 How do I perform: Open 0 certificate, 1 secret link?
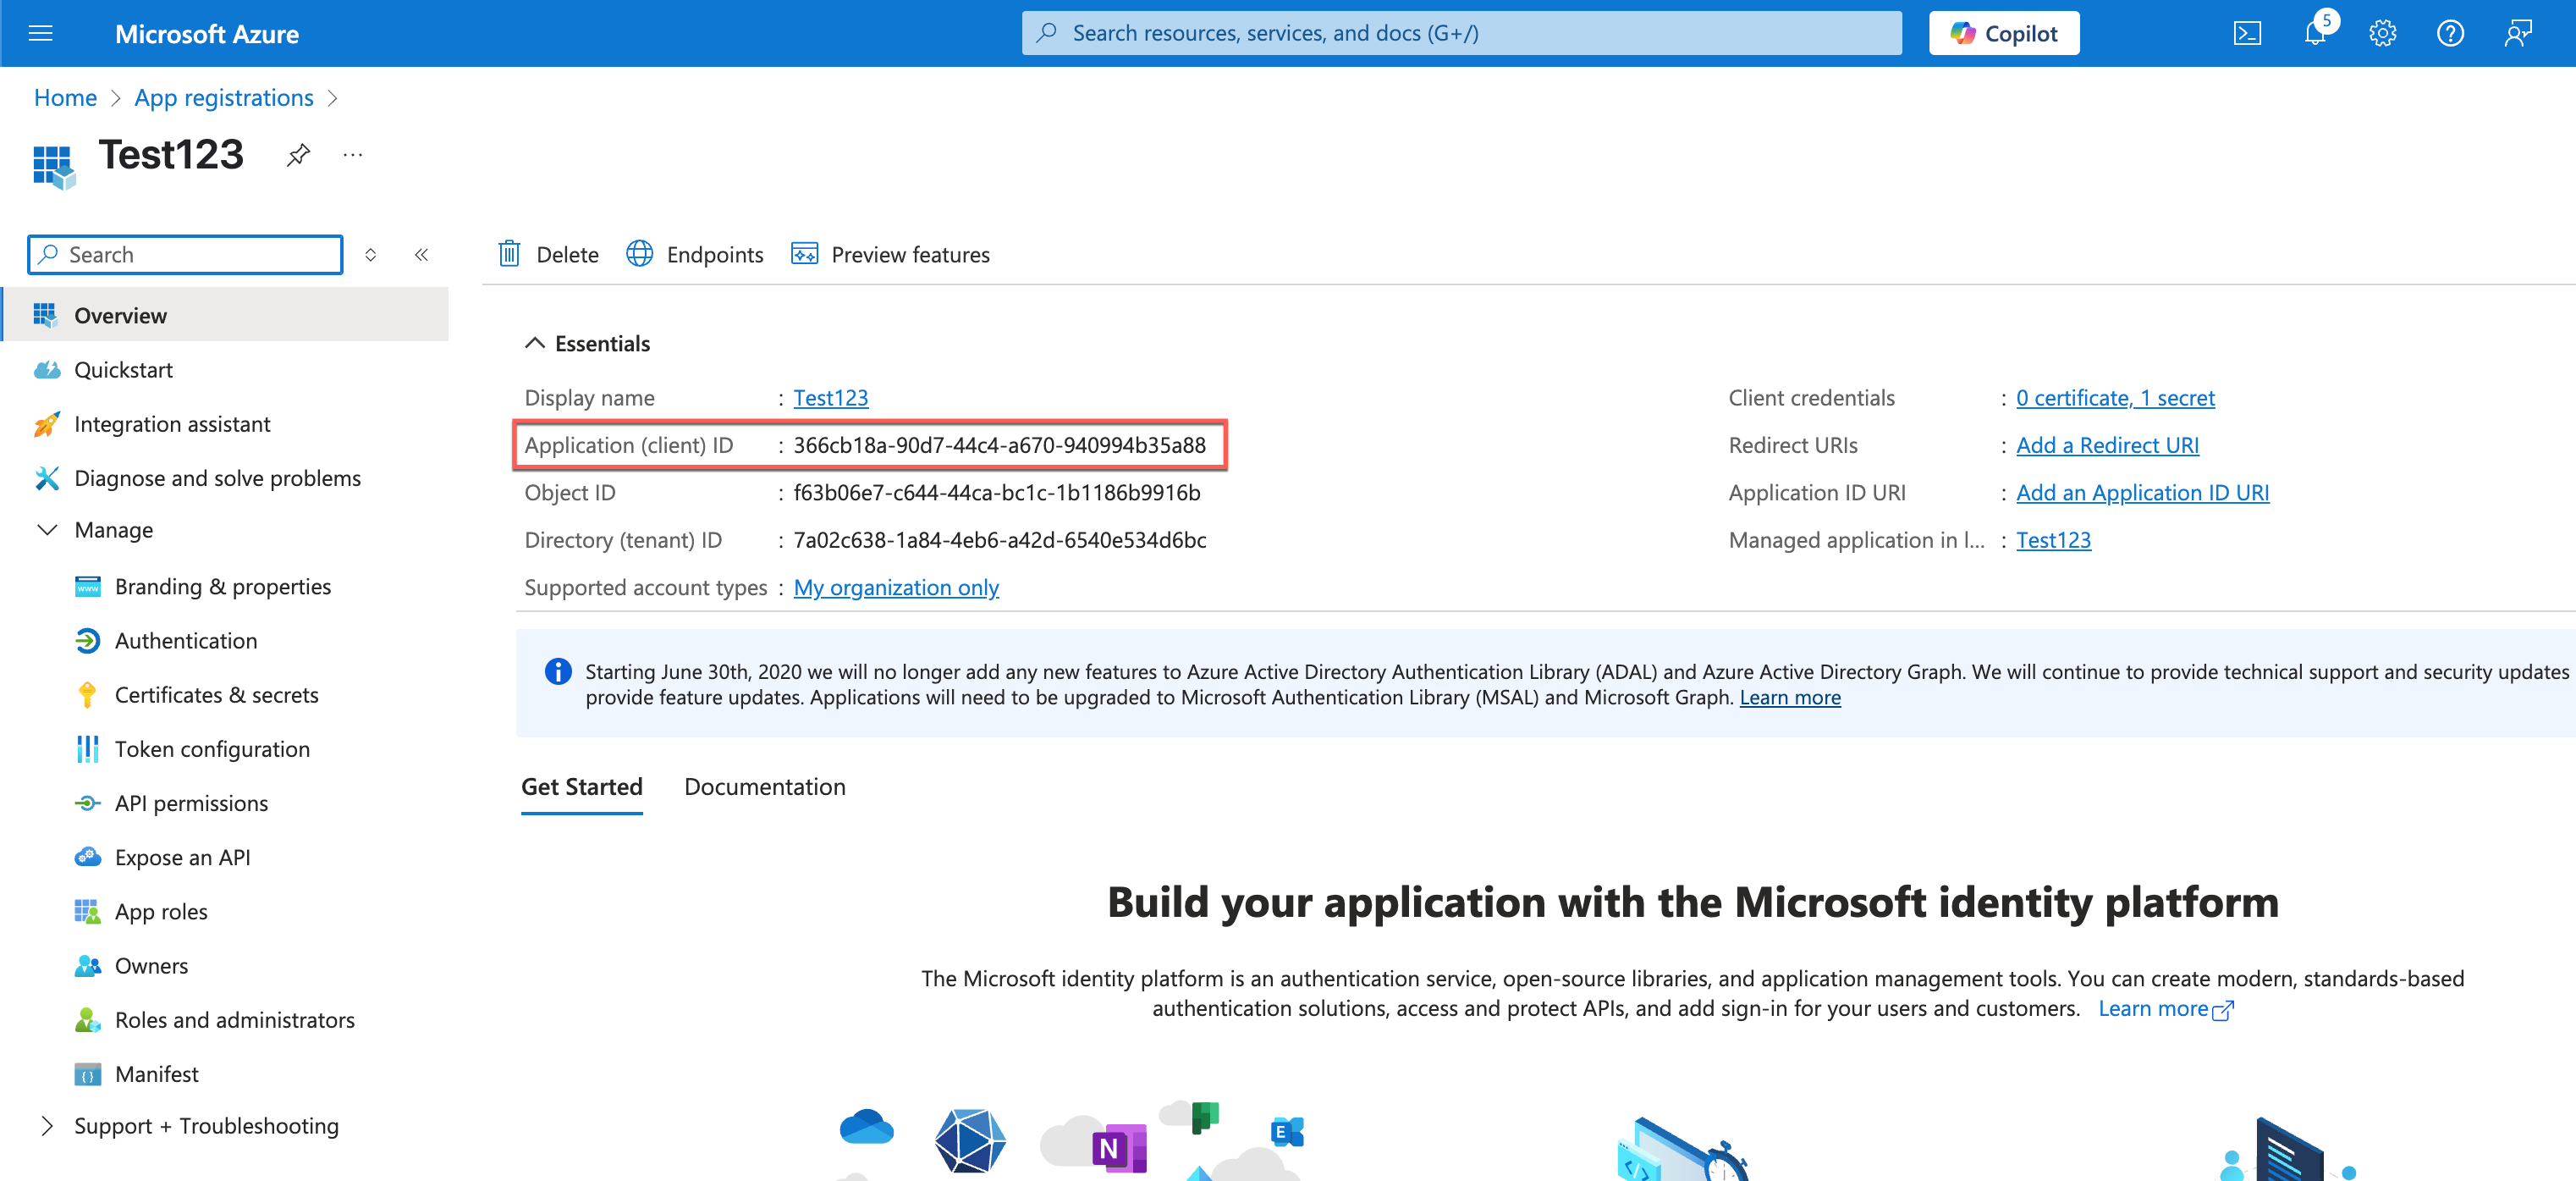click(x=2115, y=398)
